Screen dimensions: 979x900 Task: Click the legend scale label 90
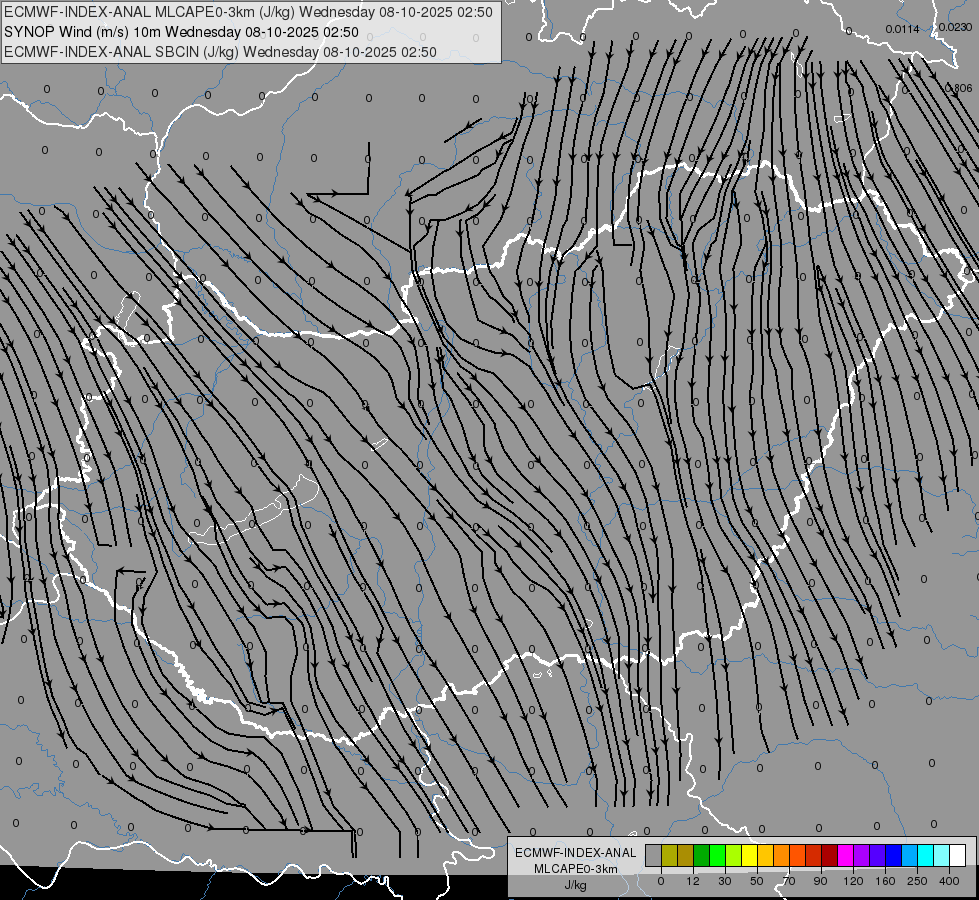tap(820, 881)
